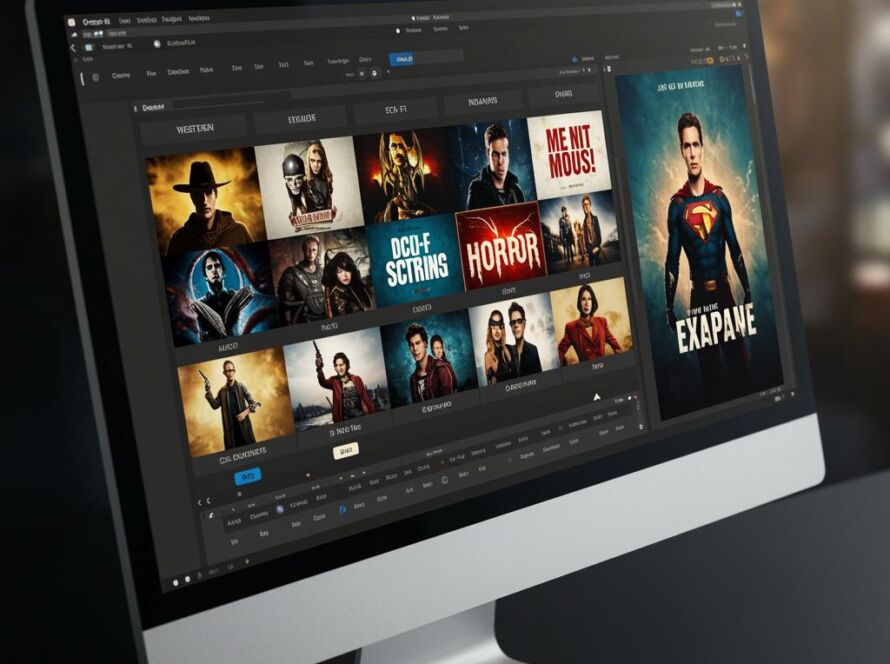
Task: Click the blue bracket icon in bottom panel
Action: tap(342, 509)
